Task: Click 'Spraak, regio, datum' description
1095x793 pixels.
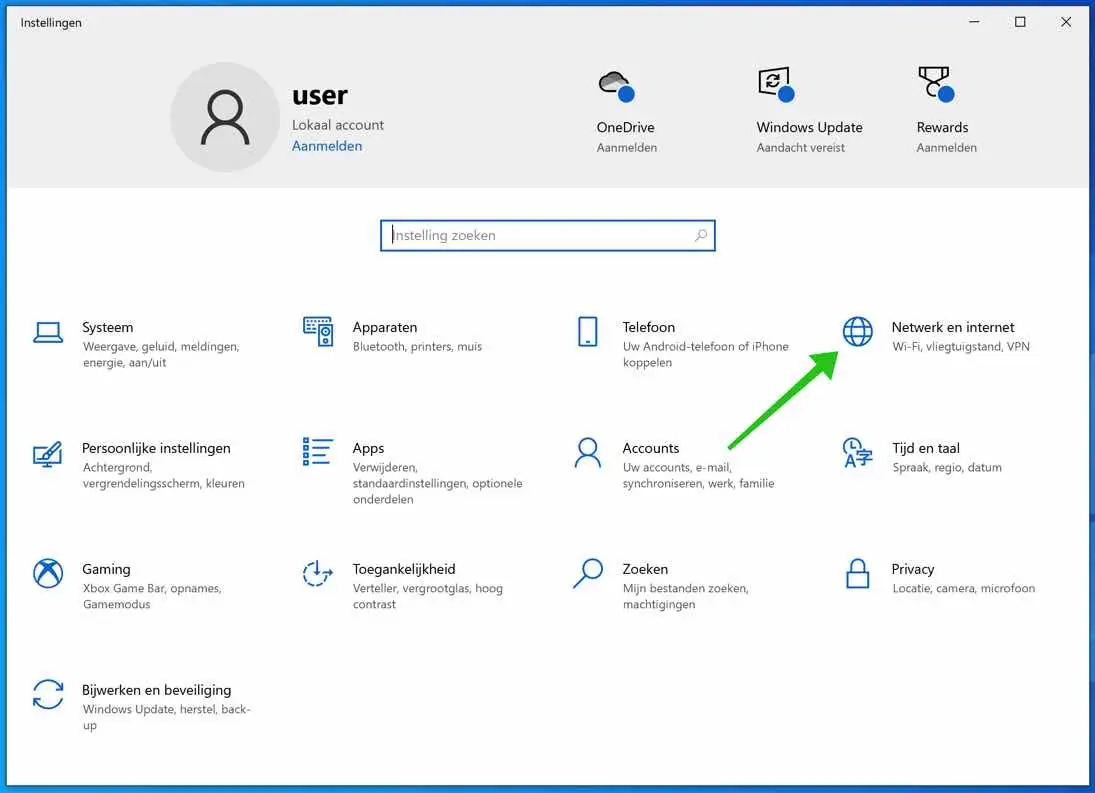Action: (x=947, y=467)
